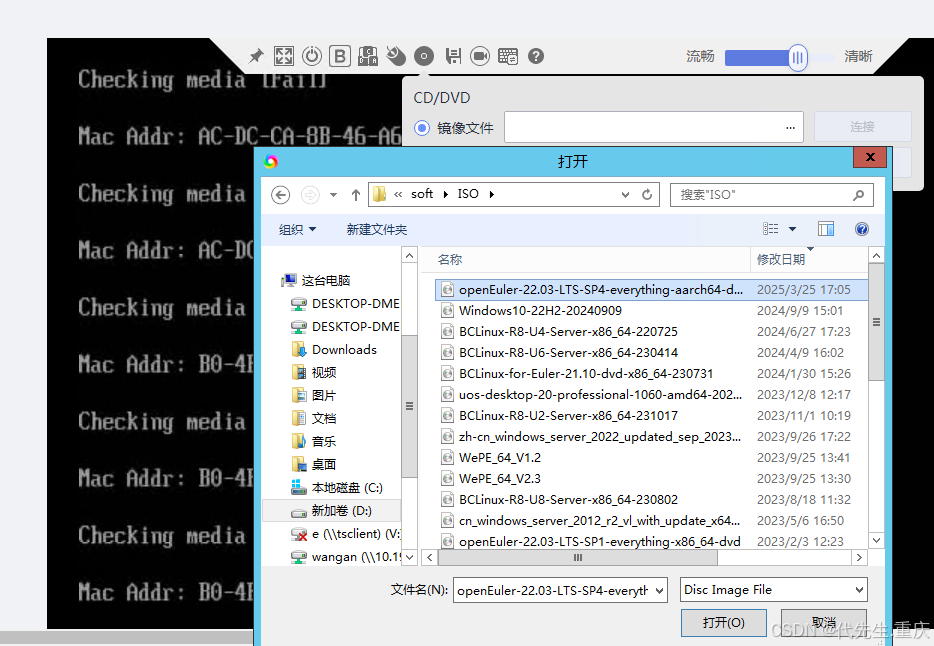The width and height of the screenshot is (934, 646).
Task: Click the 取消 button
Action: coord(823,622)
